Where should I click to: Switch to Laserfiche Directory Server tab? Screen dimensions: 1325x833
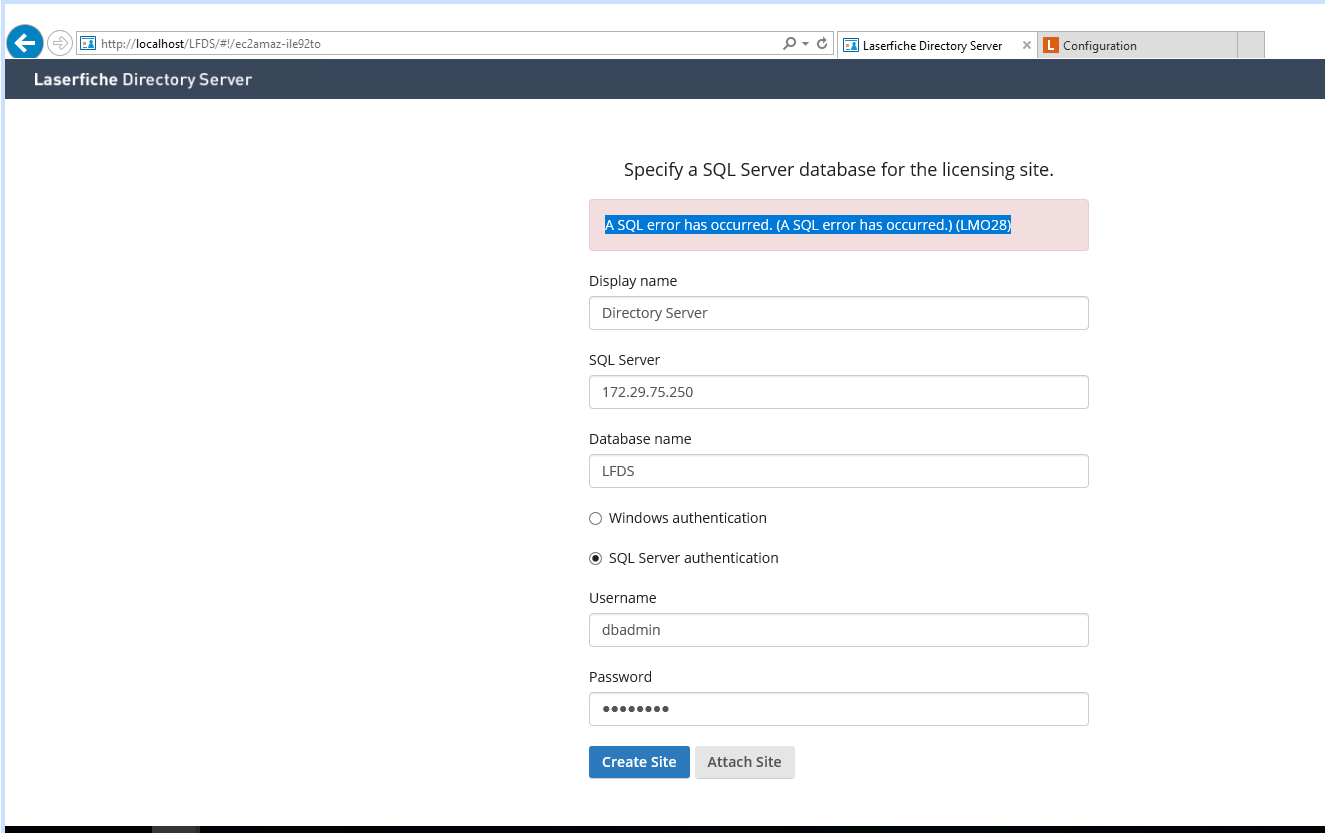931,45
